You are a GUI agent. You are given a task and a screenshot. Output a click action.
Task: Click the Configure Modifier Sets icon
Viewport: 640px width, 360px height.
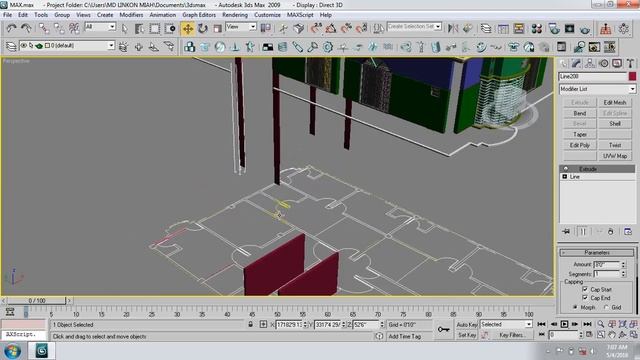click(628, 231)
